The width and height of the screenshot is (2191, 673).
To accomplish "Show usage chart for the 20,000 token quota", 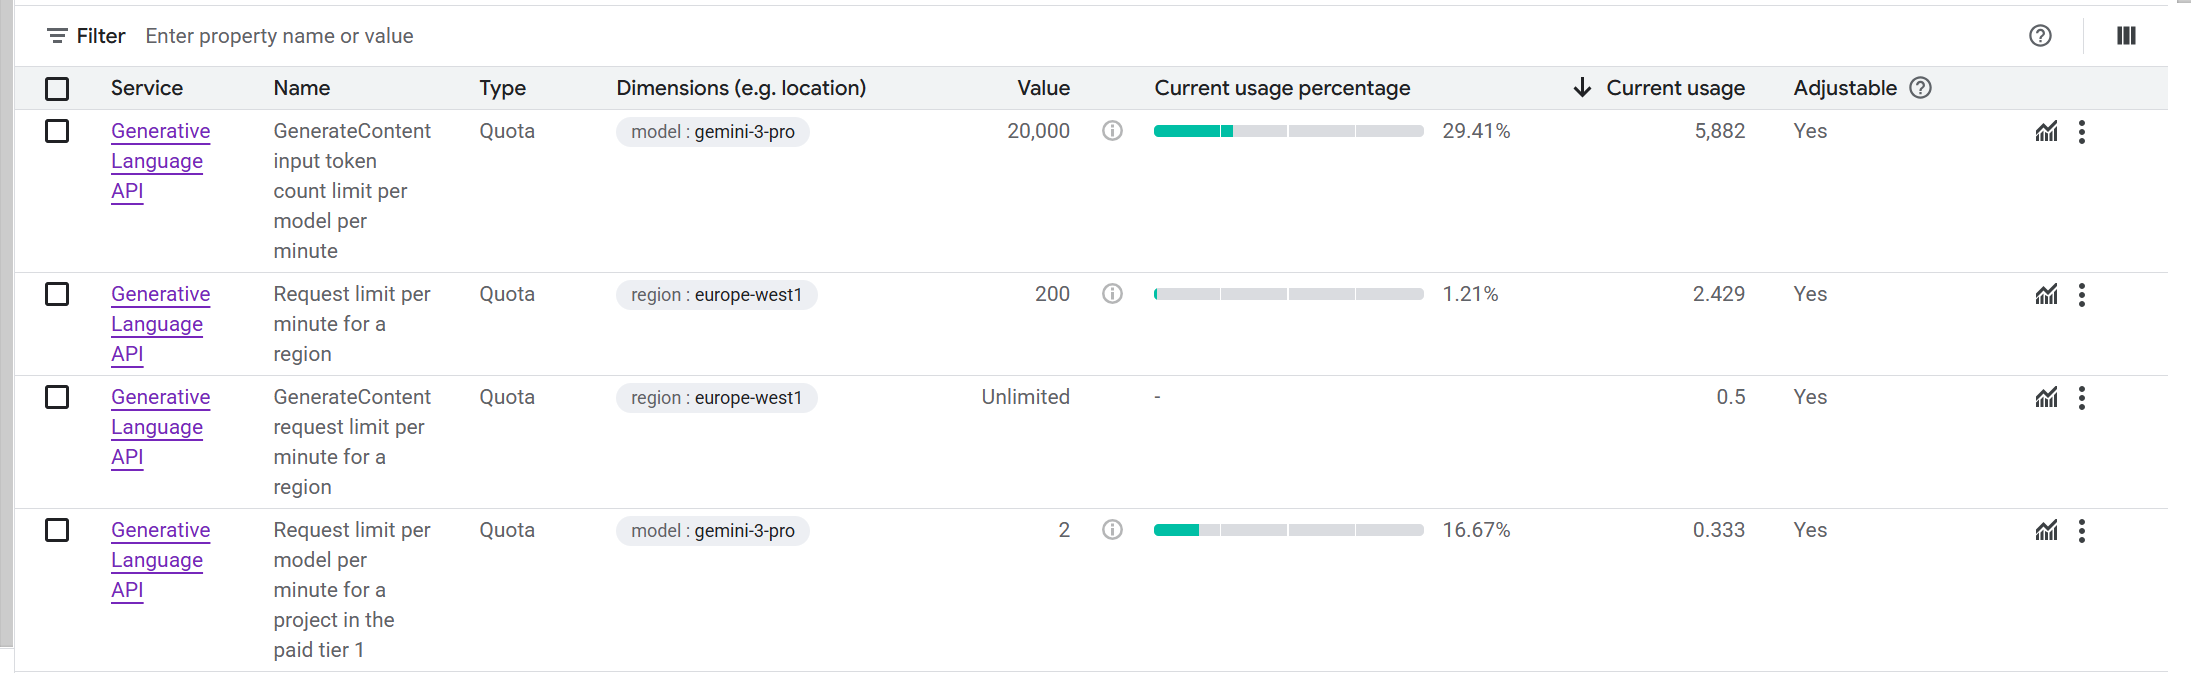I will [2046, 131].
